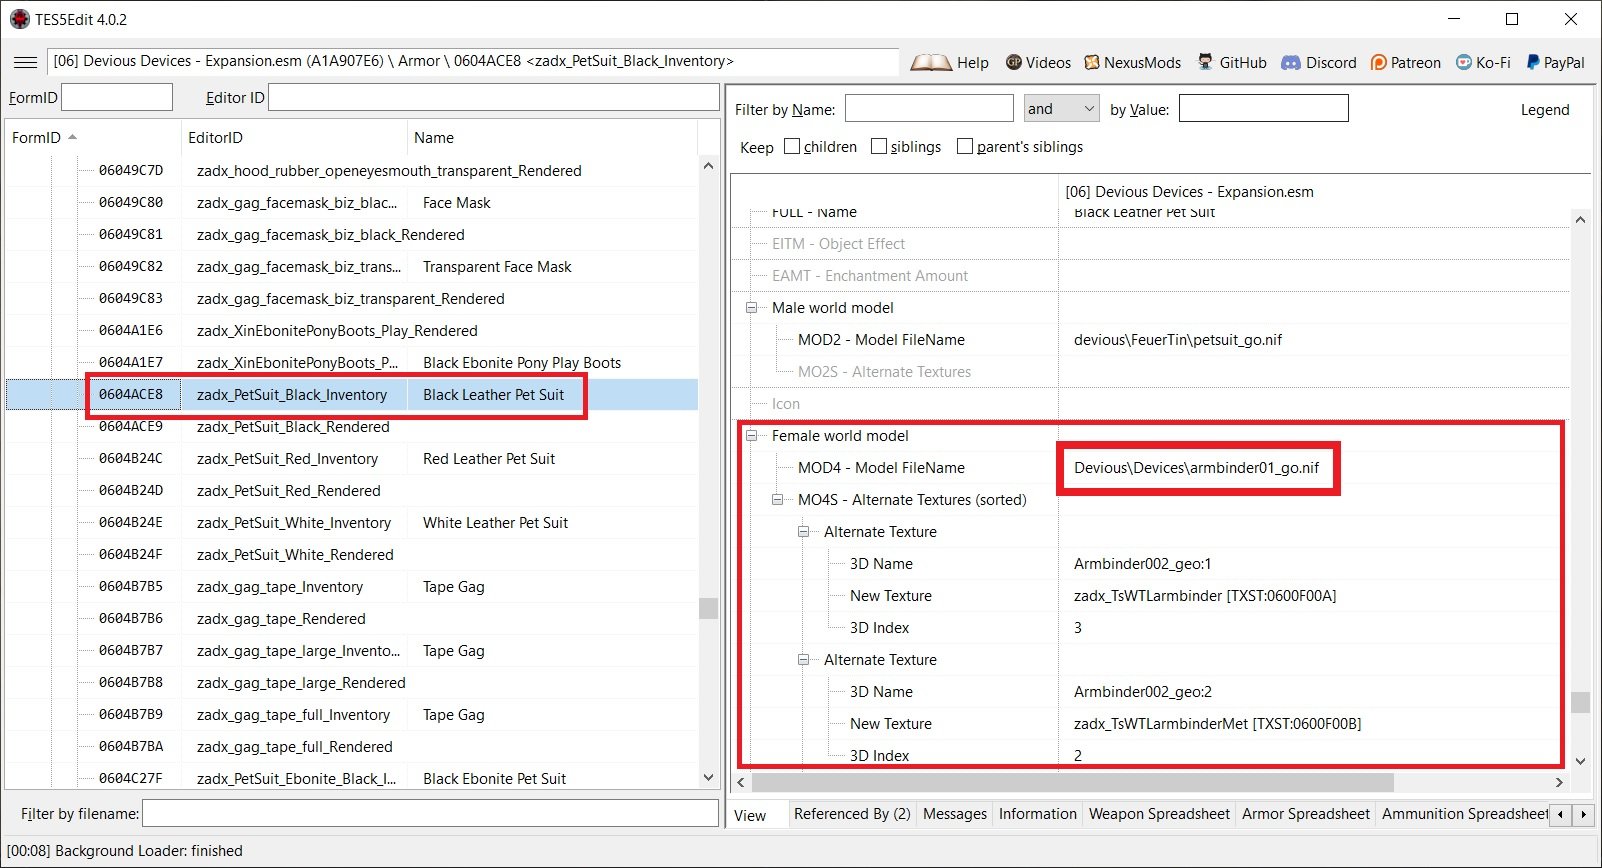The height and width of the screenshot is (868, 1602).
Task: Click the Devious Devices - Expansion.esm column header
Action: pyautogui.click(x=1322, y=191)
